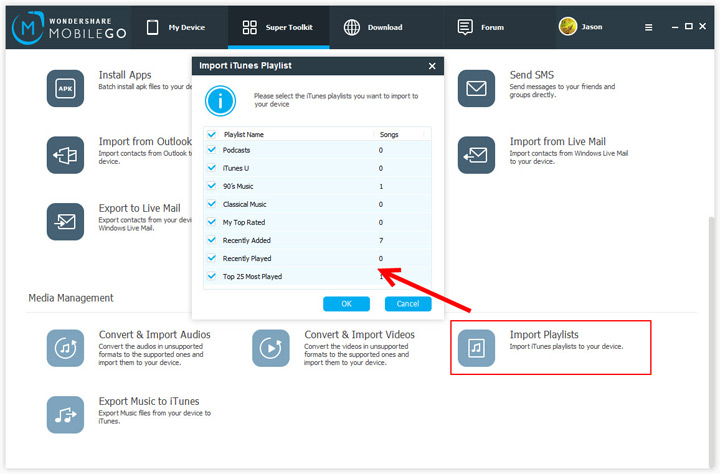Screen dimensions: 720x474
Task: Click the Send SMS title
Action: [532, 75]
